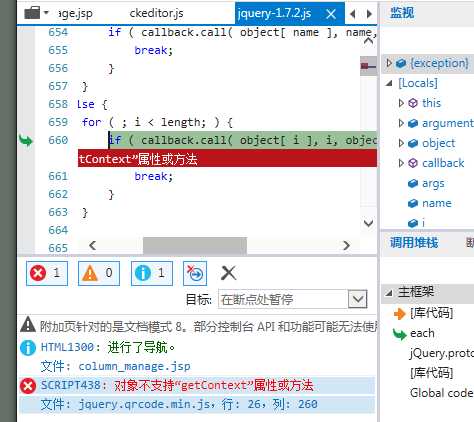Click the horizontal scrollbar thumb in code editor
The height and width of the screenshot is (422, 474).
pyautogui.click(x=195, y=246)
